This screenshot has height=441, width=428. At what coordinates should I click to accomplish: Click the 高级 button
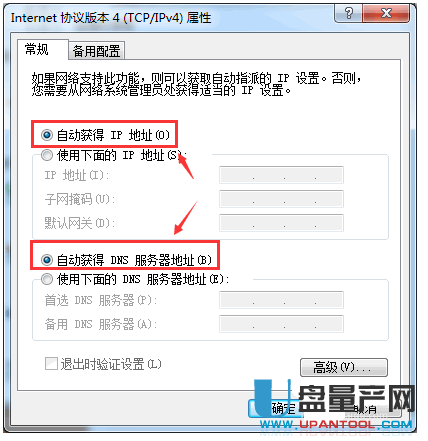(x=344, y=367)
